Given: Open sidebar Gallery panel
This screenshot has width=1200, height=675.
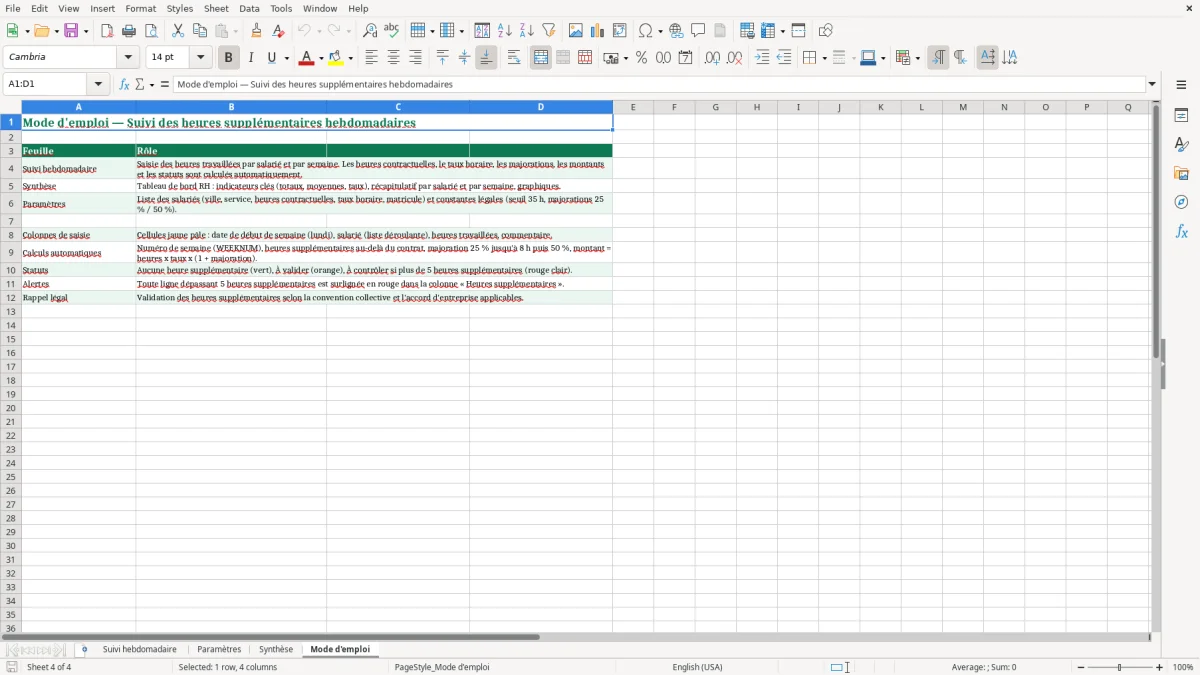Looking at the screenshot, I should 1181,174.
